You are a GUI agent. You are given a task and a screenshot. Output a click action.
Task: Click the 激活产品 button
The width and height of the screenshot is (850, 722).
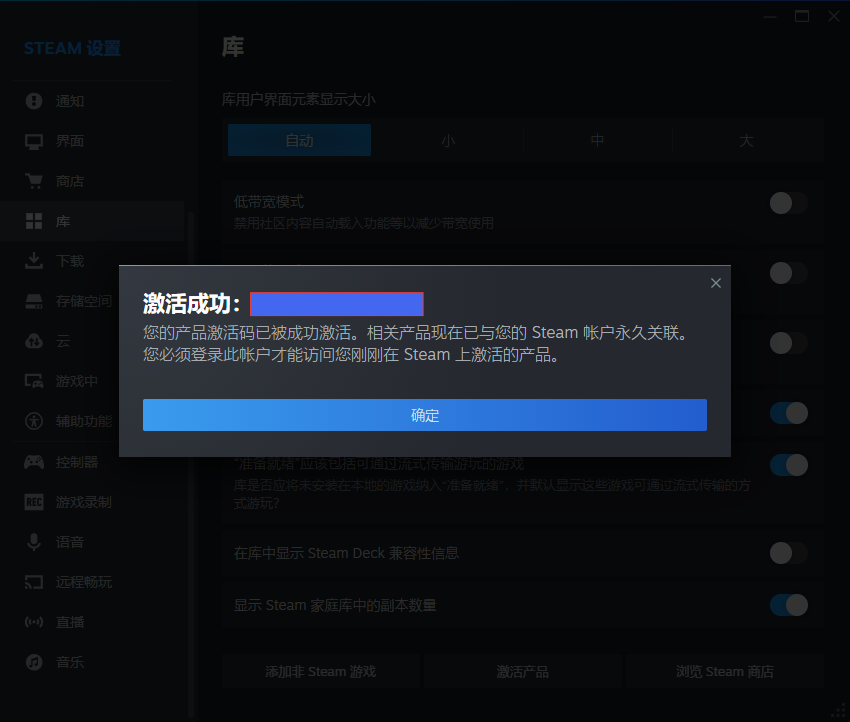pos(523,672)
